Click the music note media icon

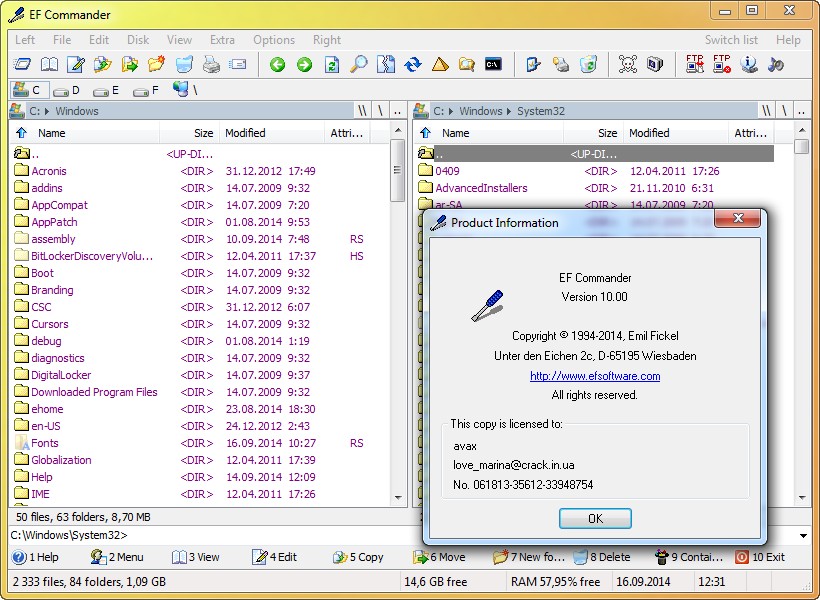(x=776, y=64)
